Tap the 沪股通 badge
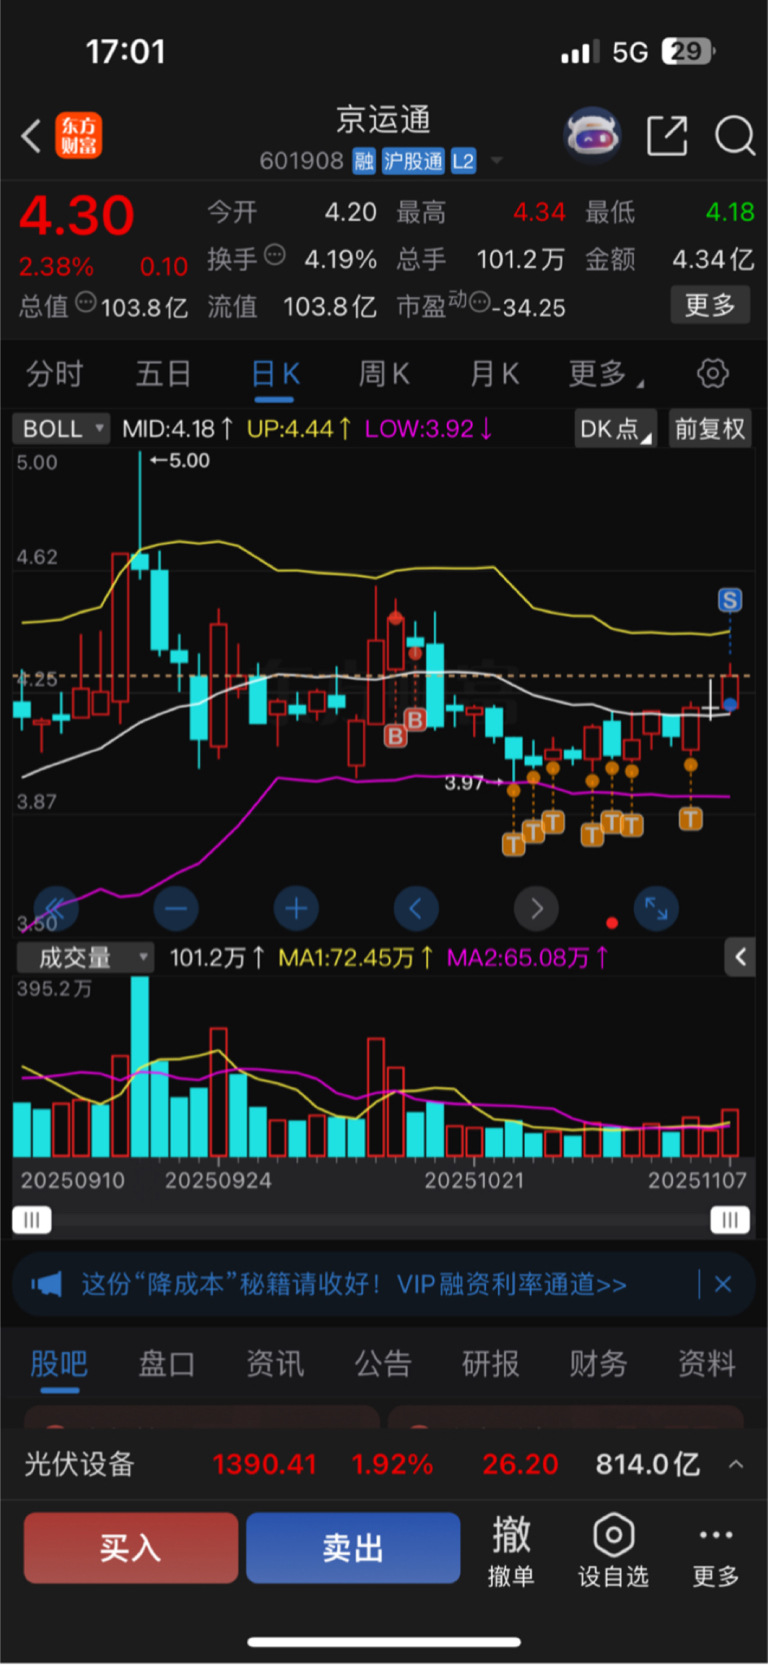 tap(413, 161)
